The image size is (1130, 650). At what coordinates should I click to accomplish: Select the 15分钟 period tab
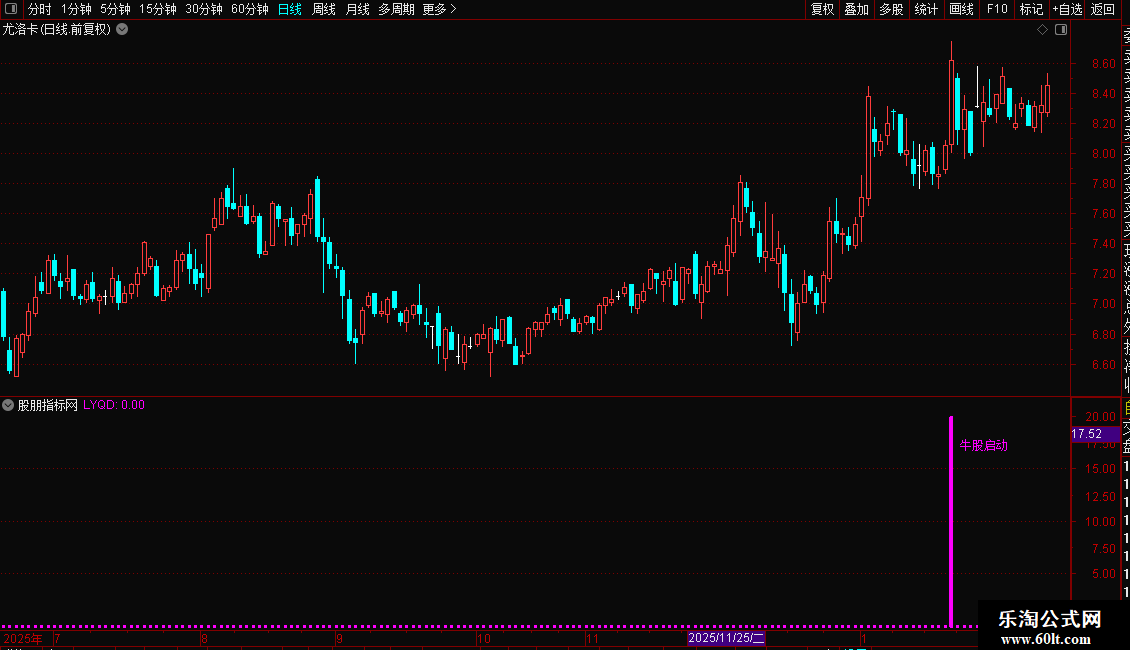click(x=158, y=9)
